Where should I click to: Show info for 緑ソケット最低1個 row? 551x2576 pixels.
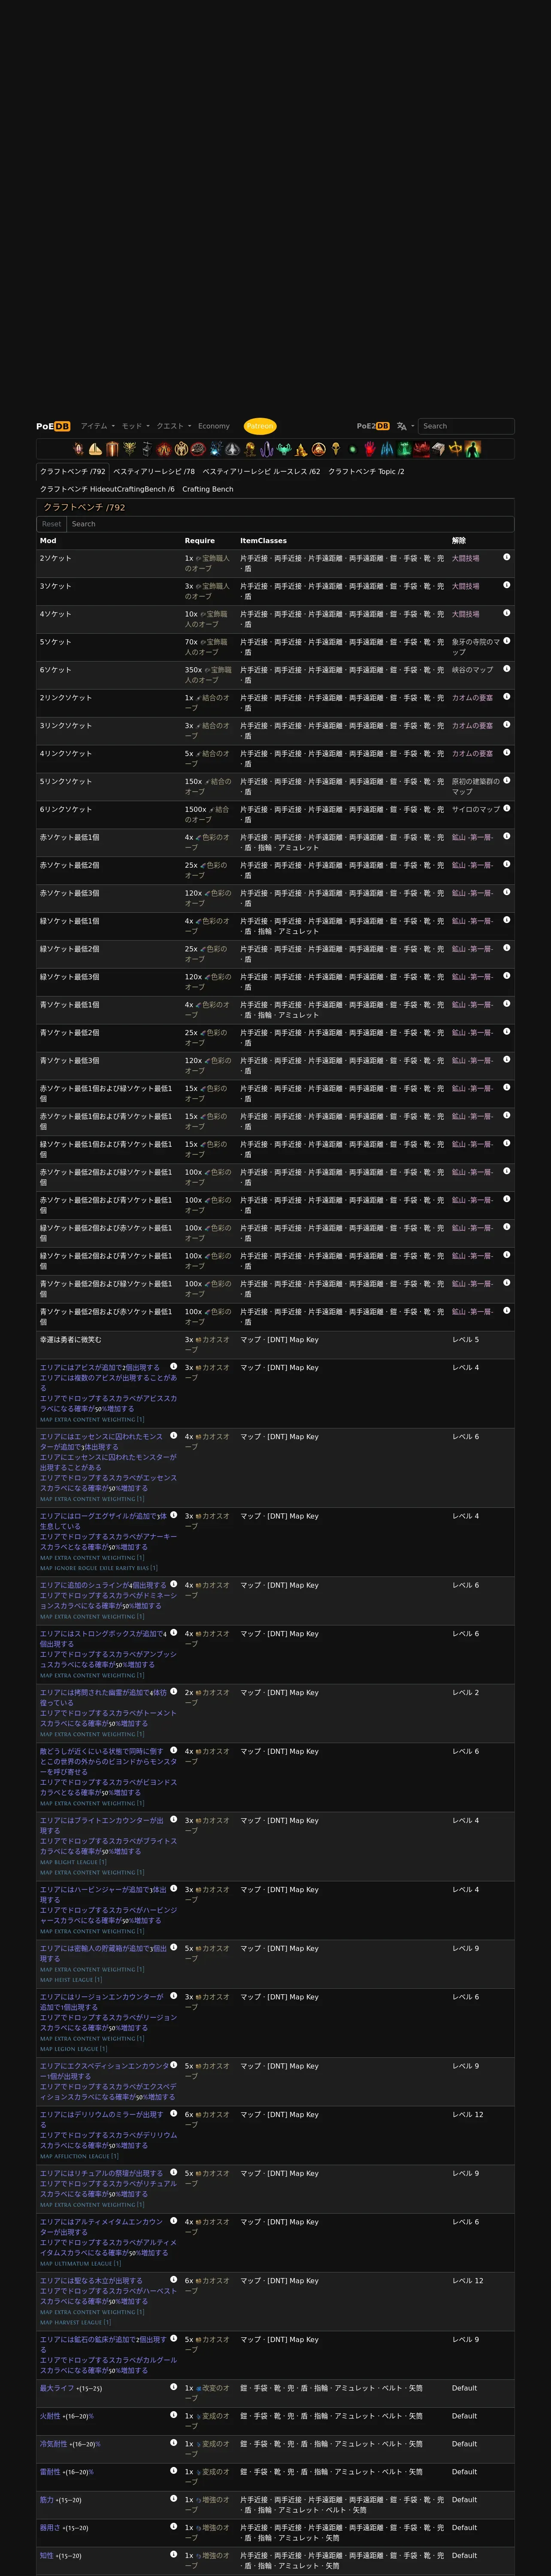click(507, 920)
